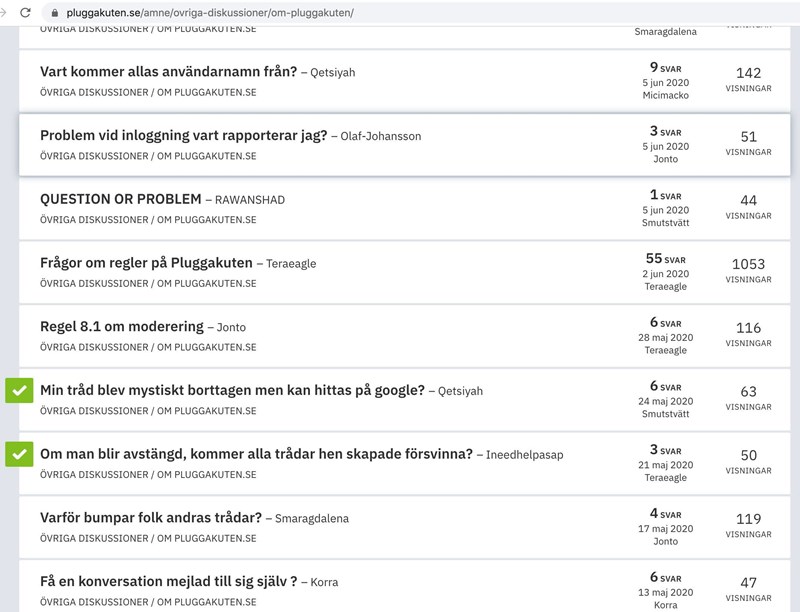Image resolution: width=800 pixels, height=612 pixels.
Task: Click last replier Micimacko on 5 jun thread
Action: point(665,95)
